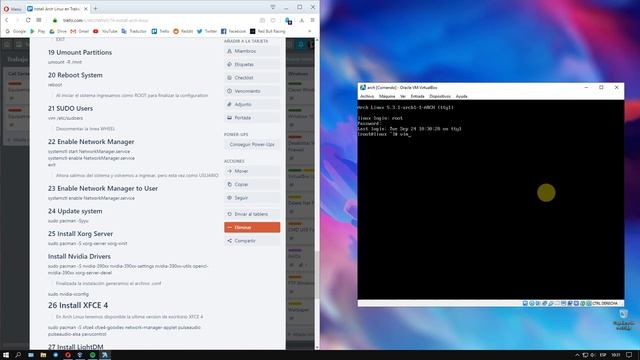The width and height of the screenshot is (640, 360).
Task: Close the Install Arch Linux Trello tab
Action: pyautogui.click(x=86, y=8)
